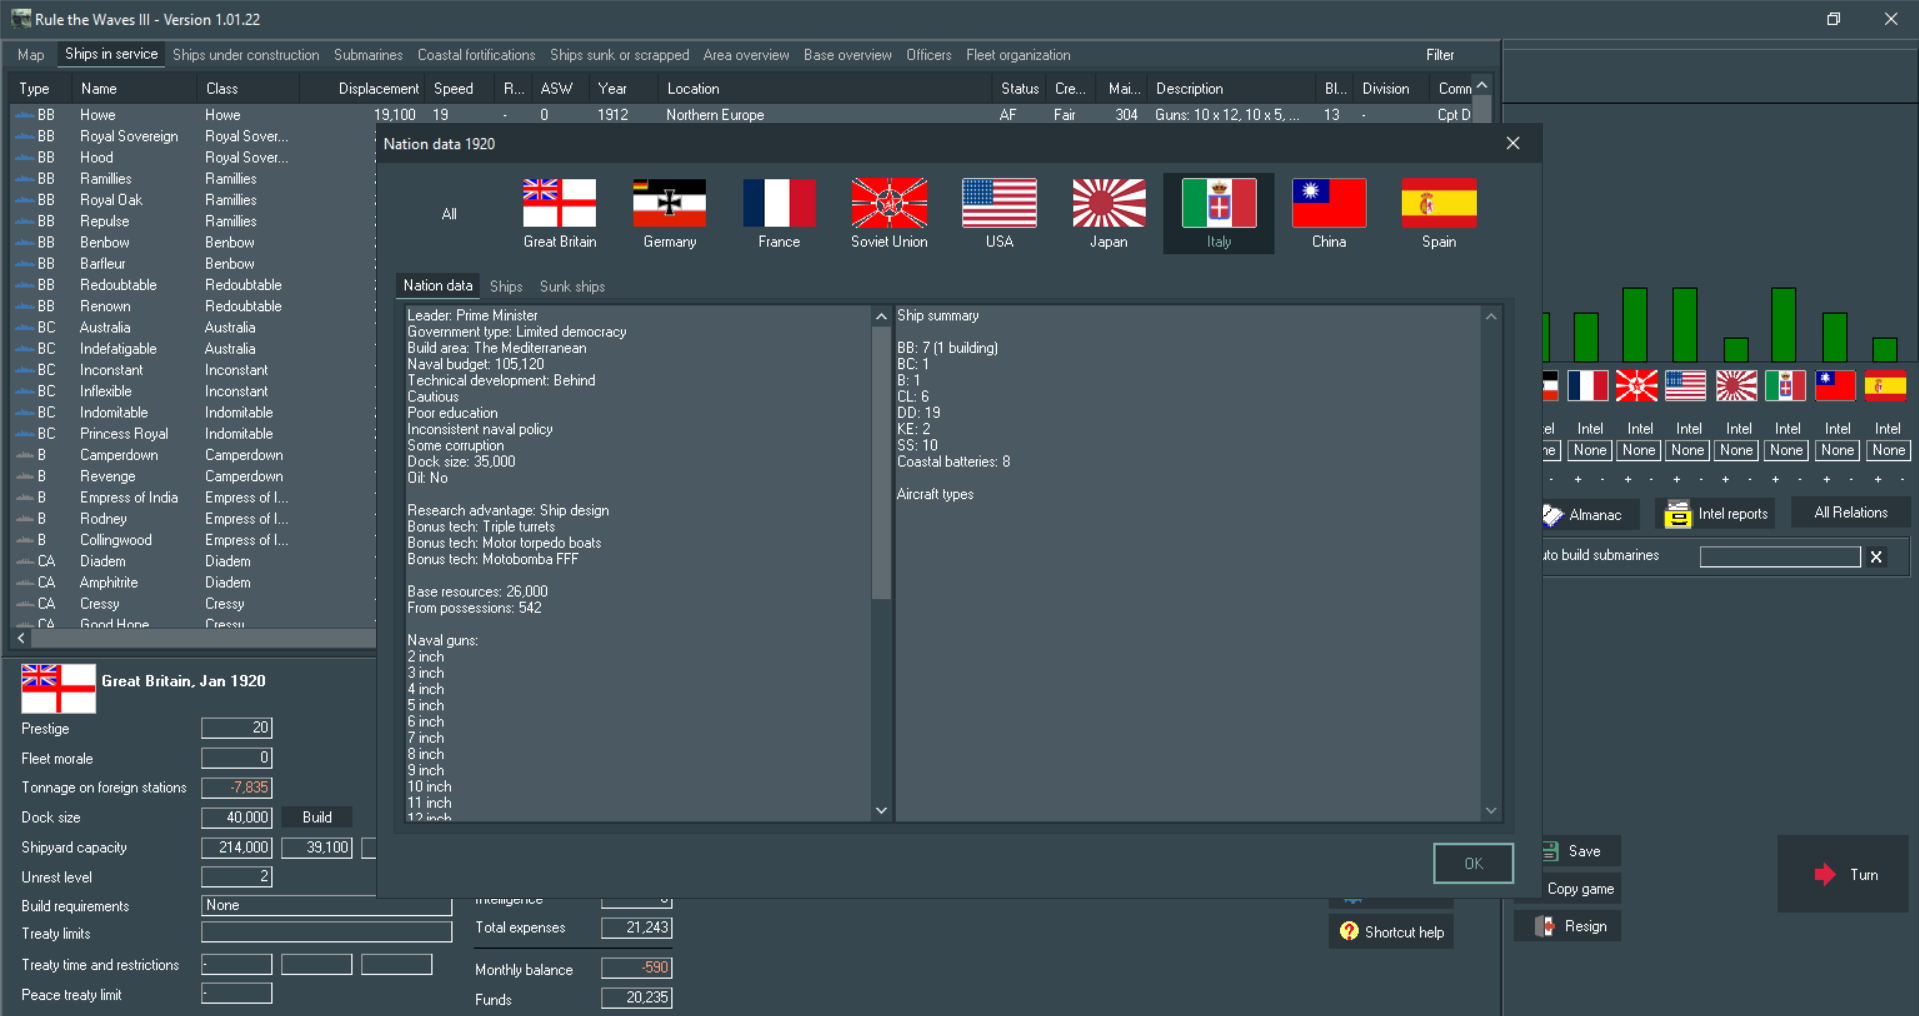Click the Build button beside Dock size
Screen dimensions: 1919x1016
pyautogui.click(x=316, y=817)
